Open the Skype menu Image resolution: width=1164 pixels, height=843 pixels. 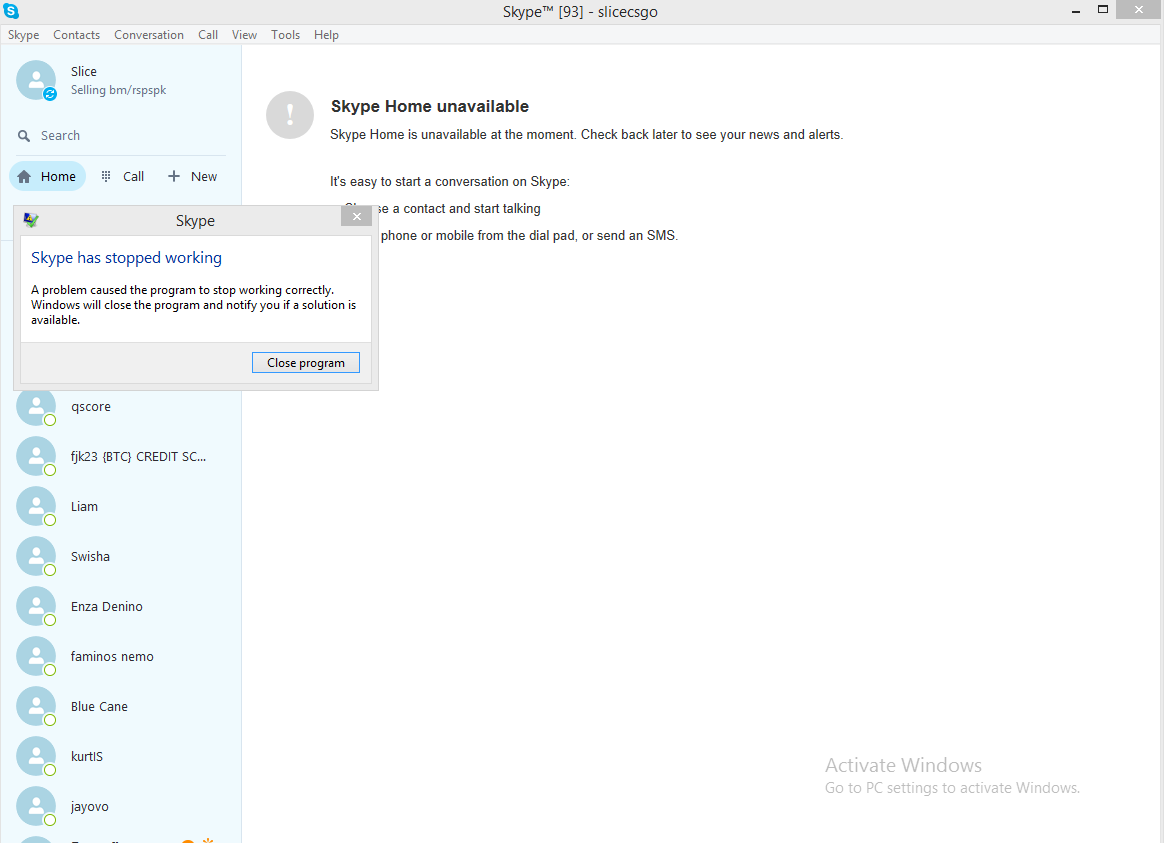24,35
